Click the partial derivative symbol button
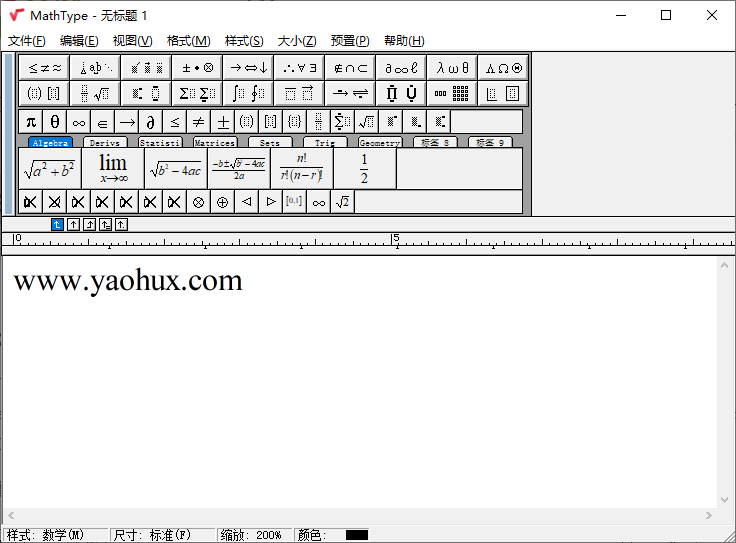 [x=151, y=122]
